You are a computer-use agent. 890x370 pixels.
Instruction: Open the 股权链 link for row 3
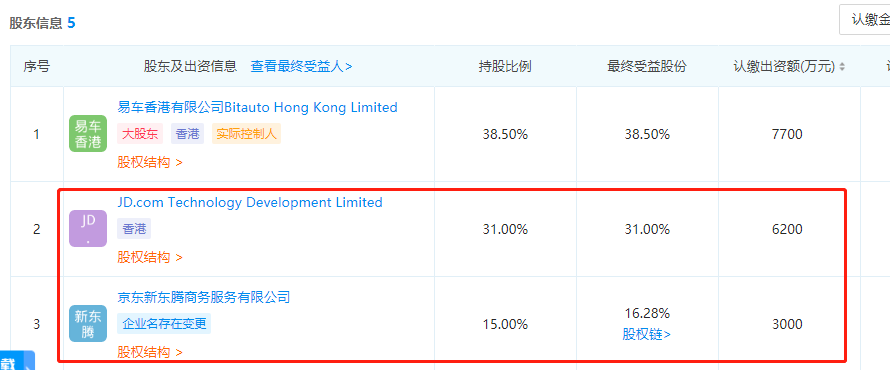tap(646, 334)
